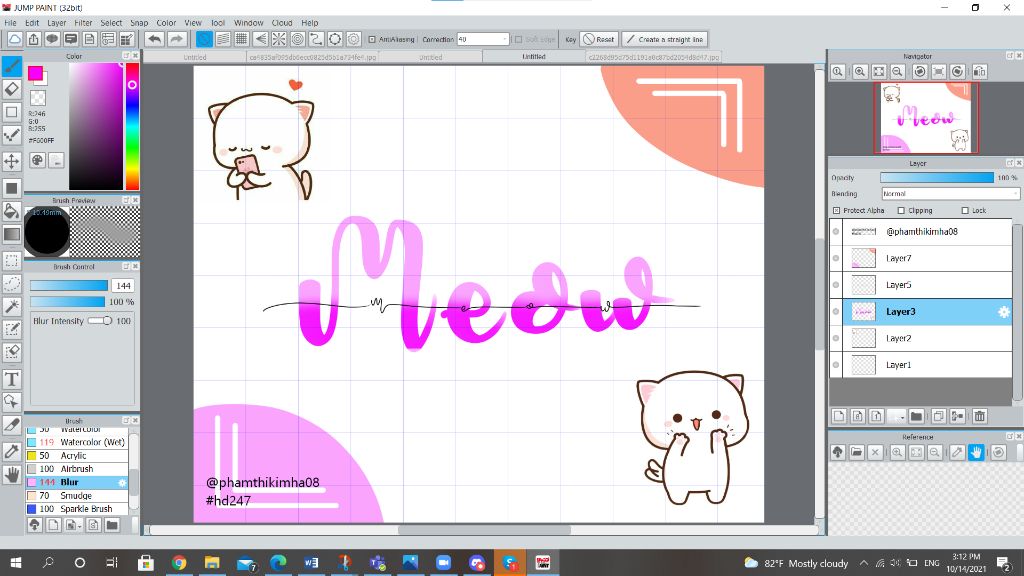The image size is (1024, 576).
Task: Select the Acrylic brush
Action: click(x=77, y=456)
